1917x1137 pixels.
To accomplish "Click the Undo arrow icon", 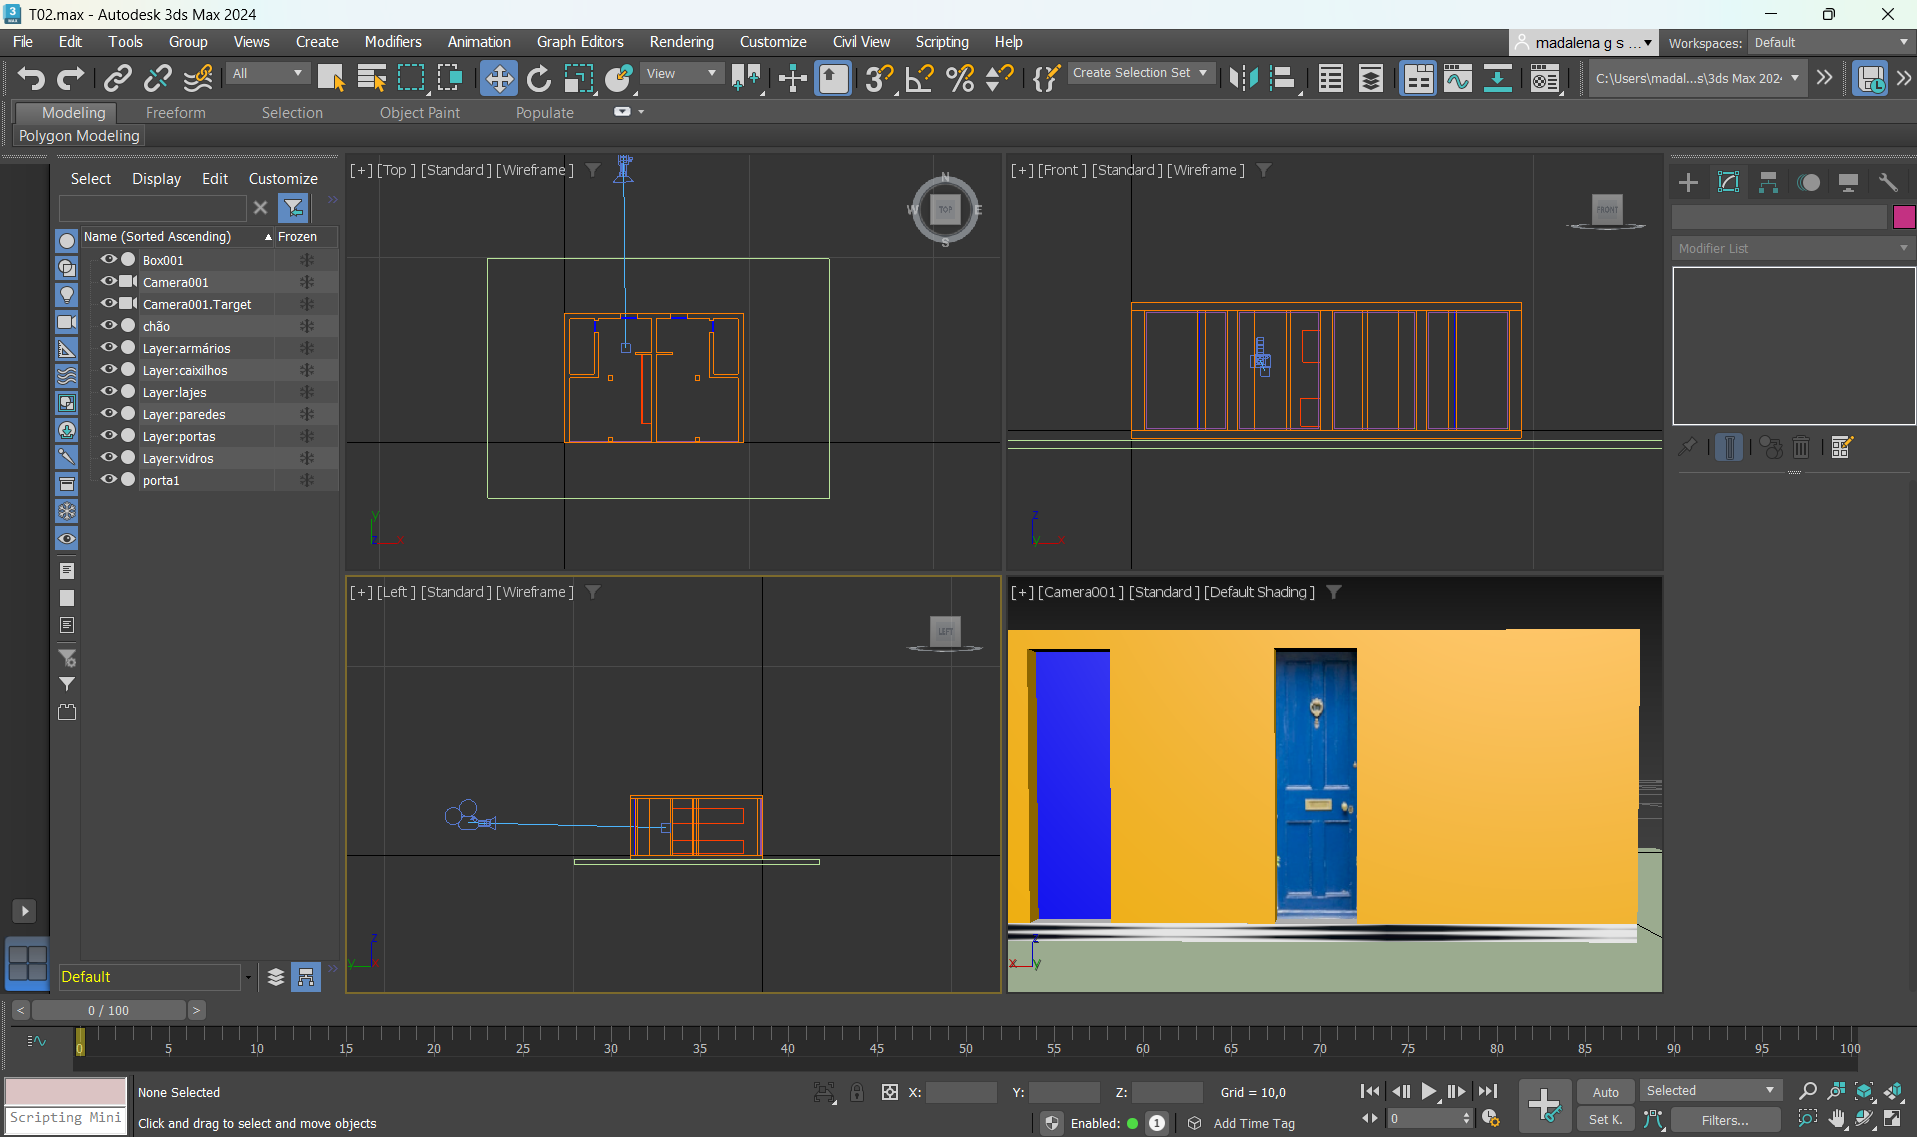I will click(31, 78).
